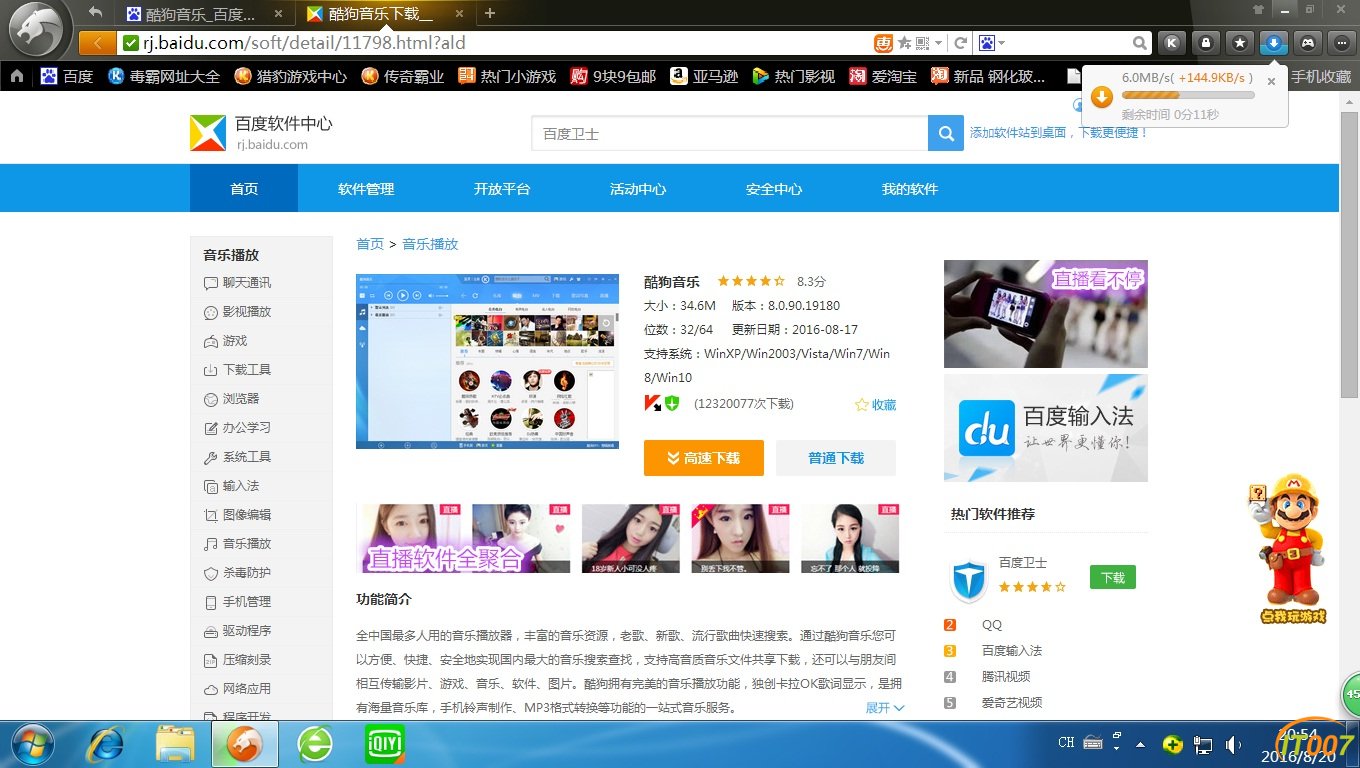Image resolution: width=1360 pixels, height=768 pixels.
Task: Click the game controller toolbar icon
Action: 1308,43
